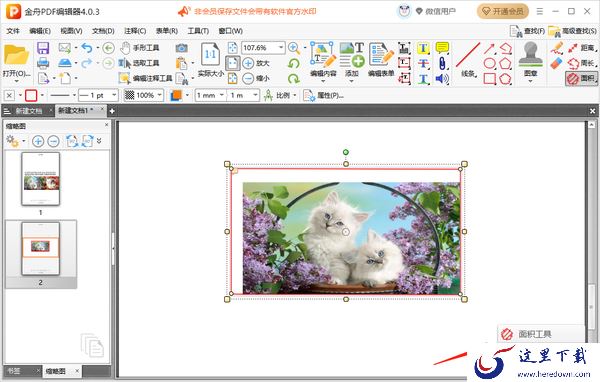Click the camera Snapshot icon
600x382 pixels.
181,48
